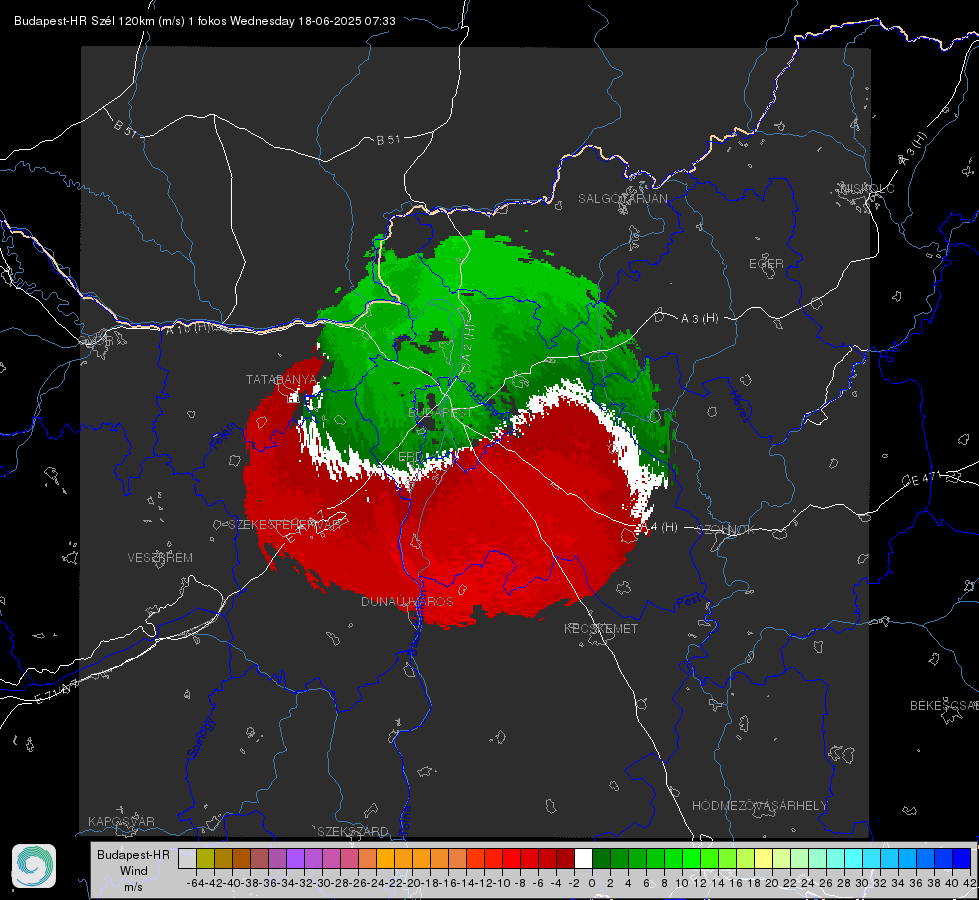Click the BEKESCSABA city label
The image size is (979, 900).
click(x=944, y=705)
